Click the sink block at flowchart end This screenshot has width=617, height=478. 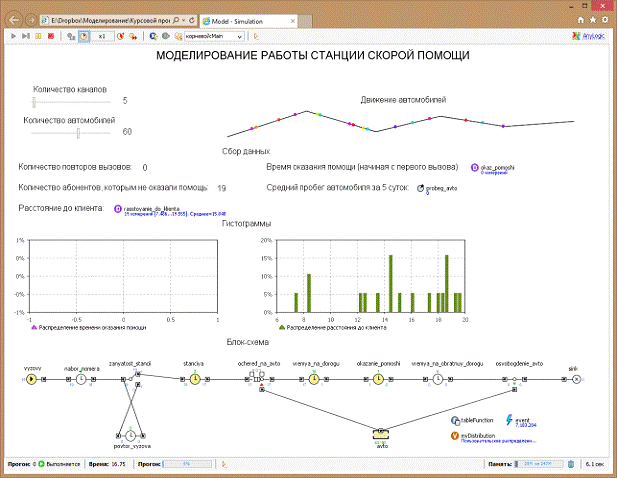click(x=575, y=379)
